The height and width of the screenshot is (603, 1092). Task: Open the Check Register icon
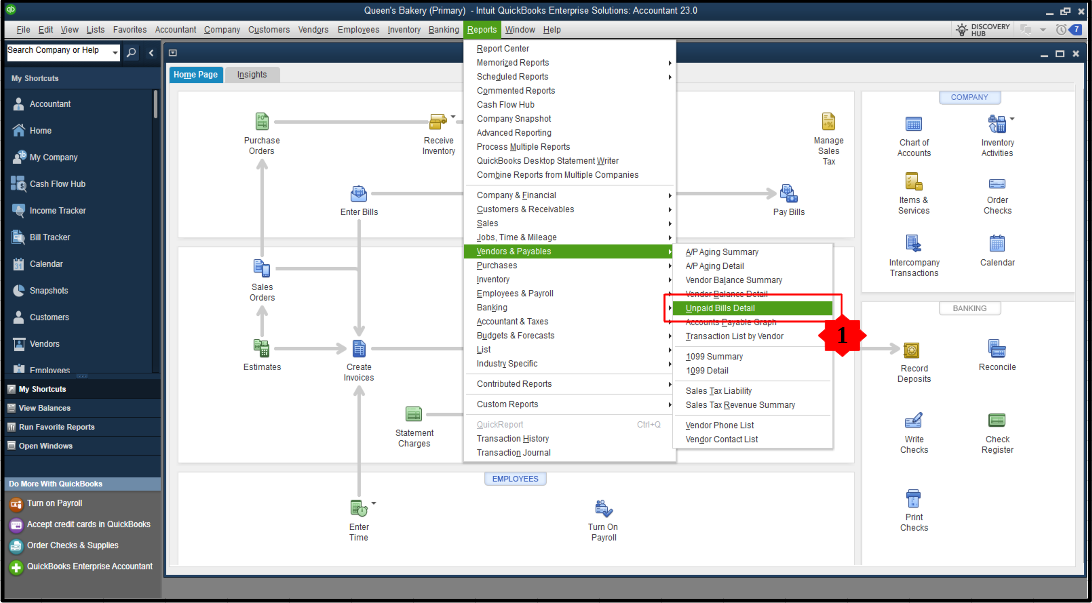(997, 421)
